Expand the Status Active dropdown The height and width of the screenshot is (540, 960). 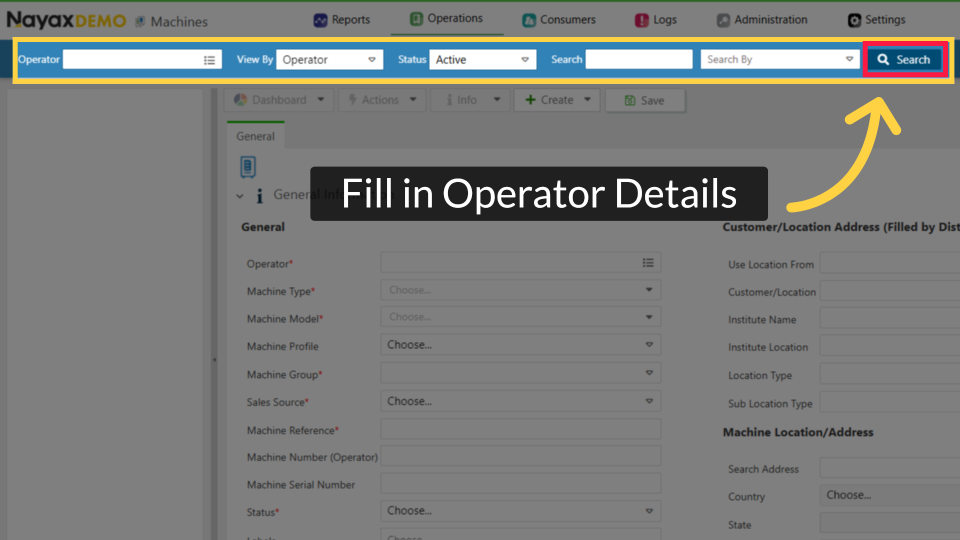point(483,60)
